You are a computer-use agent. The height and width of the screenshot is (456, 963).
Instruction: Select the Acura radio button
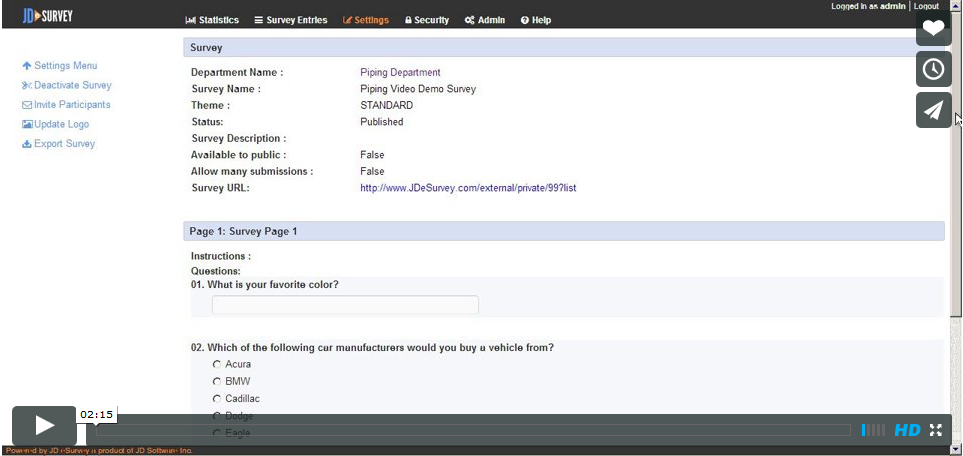point(217,364)
